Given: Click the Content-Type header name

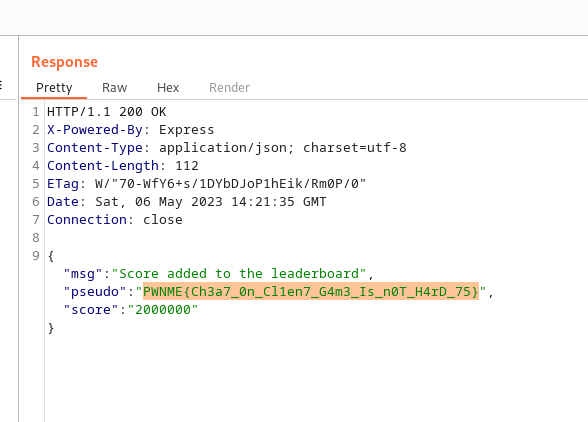Looking at the screenshot, I should 94,148.
